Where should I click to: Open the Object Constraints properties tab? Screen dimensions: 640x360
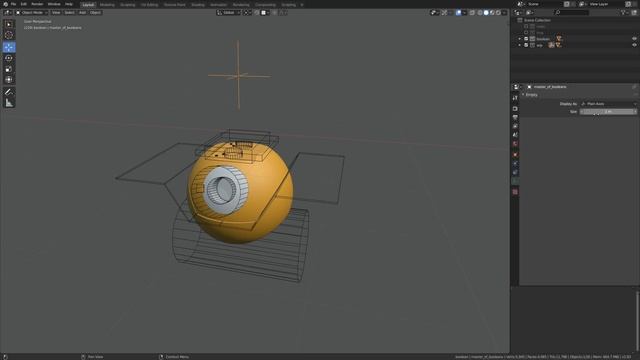tap(515, 172)
